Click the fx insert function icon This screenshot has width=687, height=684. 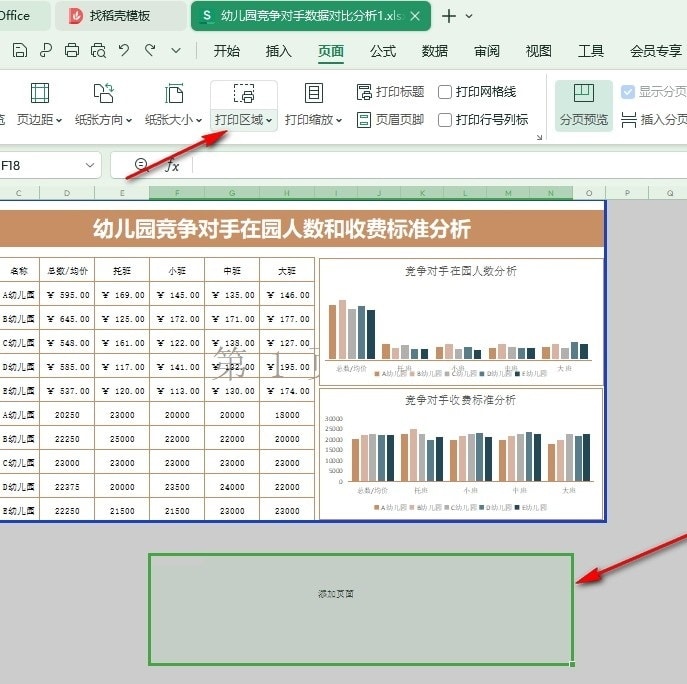(x=172, y=166)
